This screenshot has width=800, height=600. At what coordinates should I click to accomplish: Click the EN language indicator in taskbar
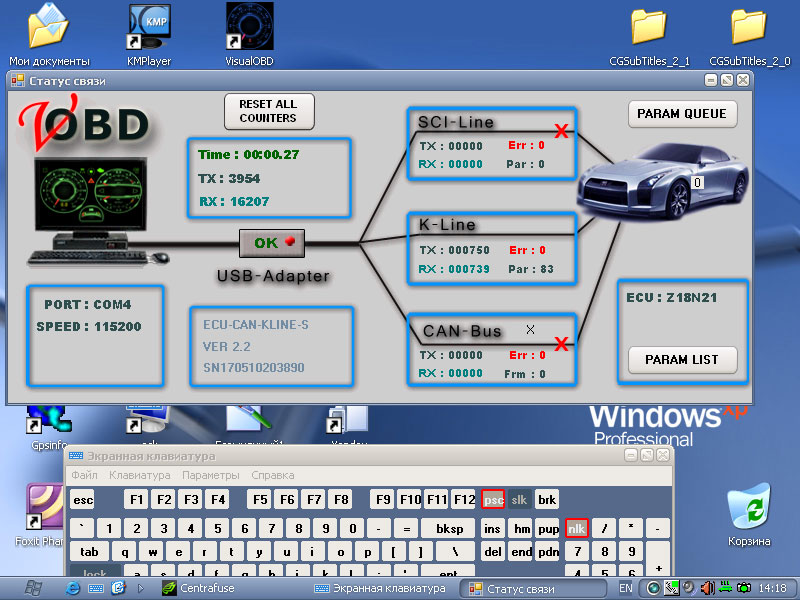pos(625,588)
